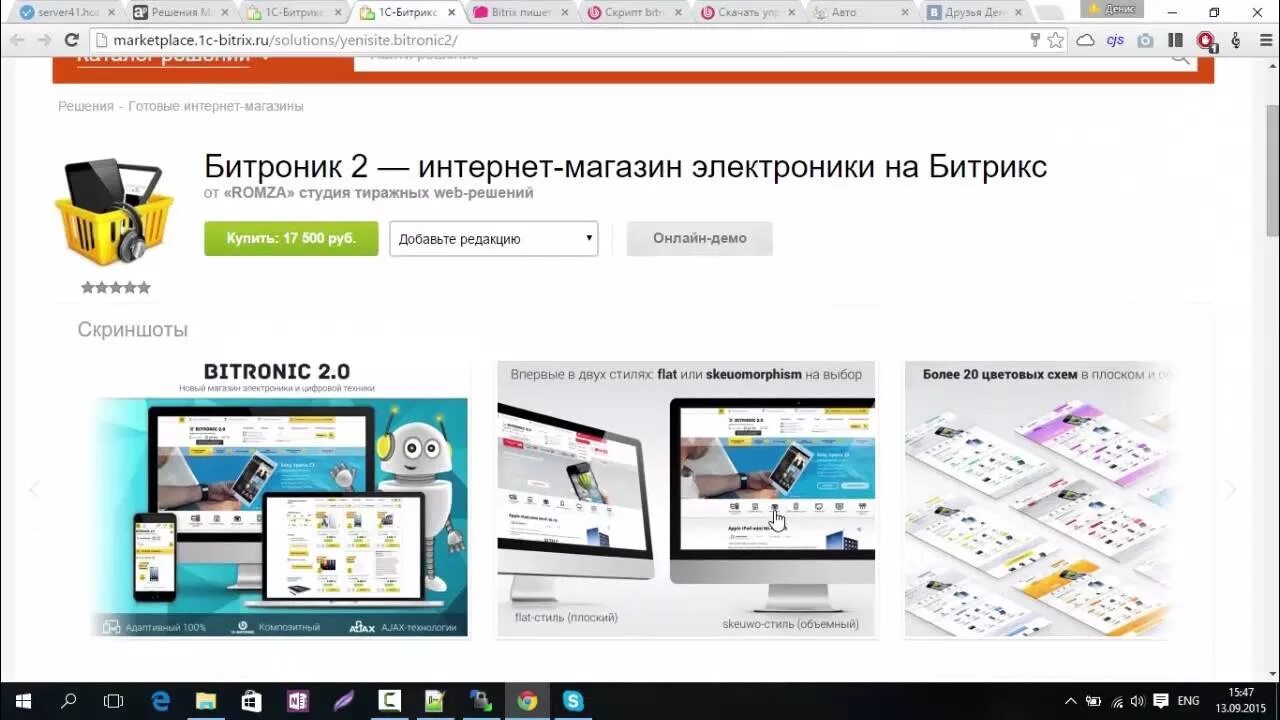Open Skype from the taskbar

click(x=573, y=701)
